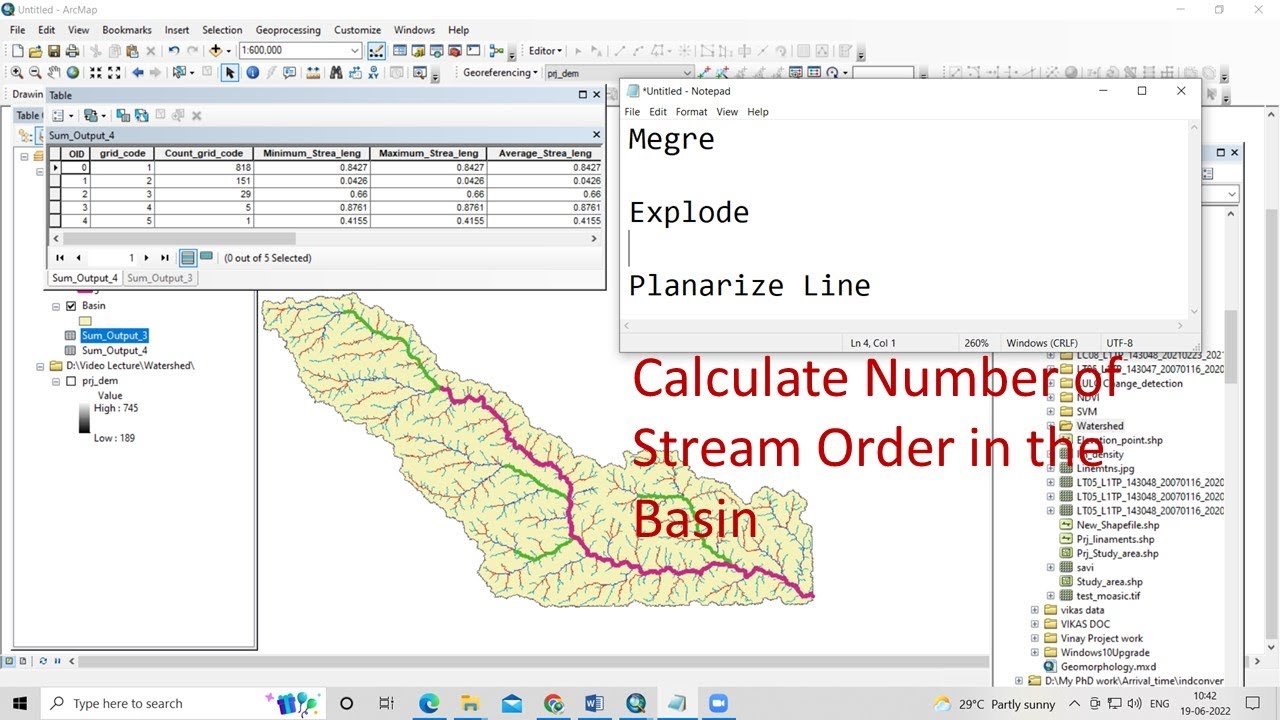Collapse the Basin layer tree node
The width and height of the screenshot is (1280, 720).
[x=57, y=306]
